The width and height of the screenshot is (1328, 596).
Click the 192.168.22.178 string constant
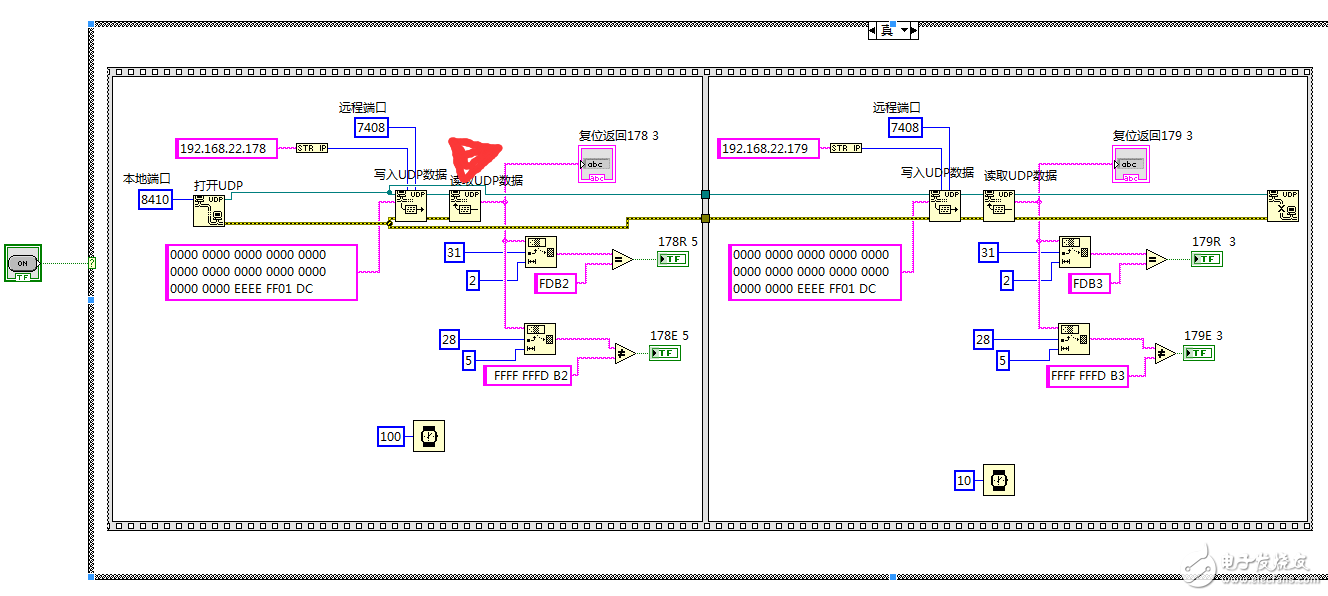pyautogui.click(x=226, y=148)
